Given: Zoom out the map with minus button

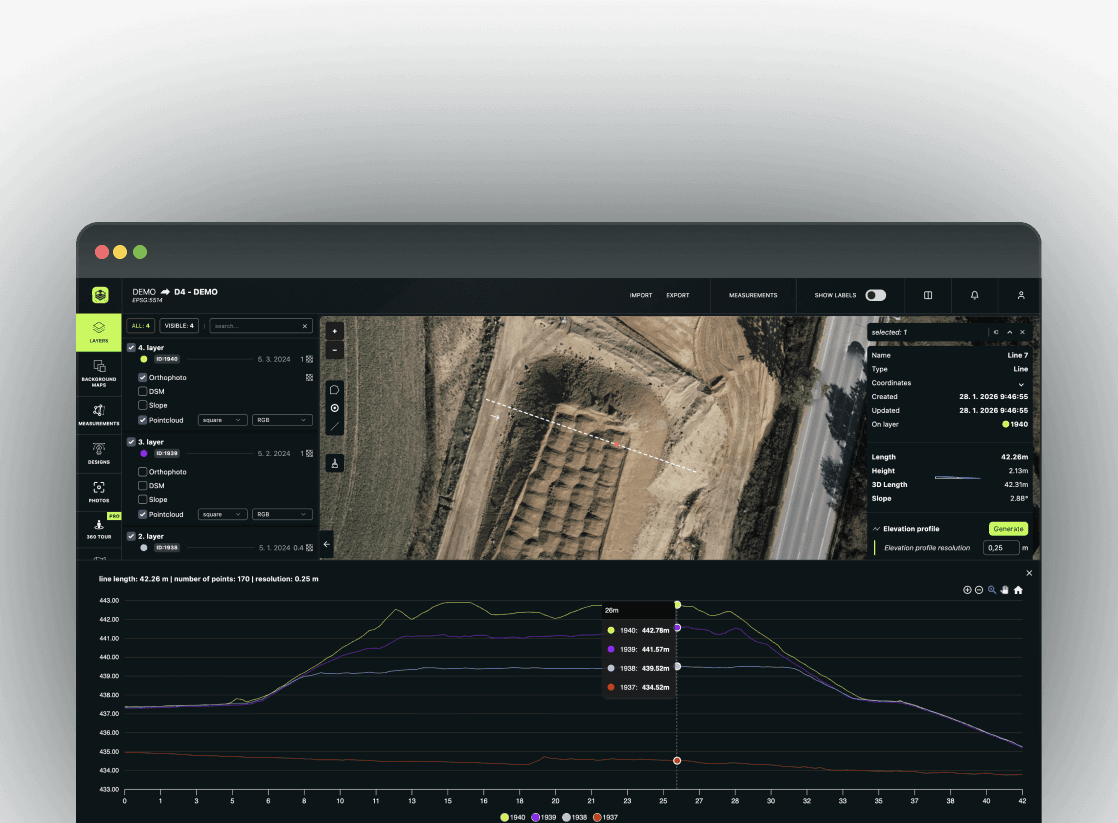Looking at the screenshot, I should [334, 350].
